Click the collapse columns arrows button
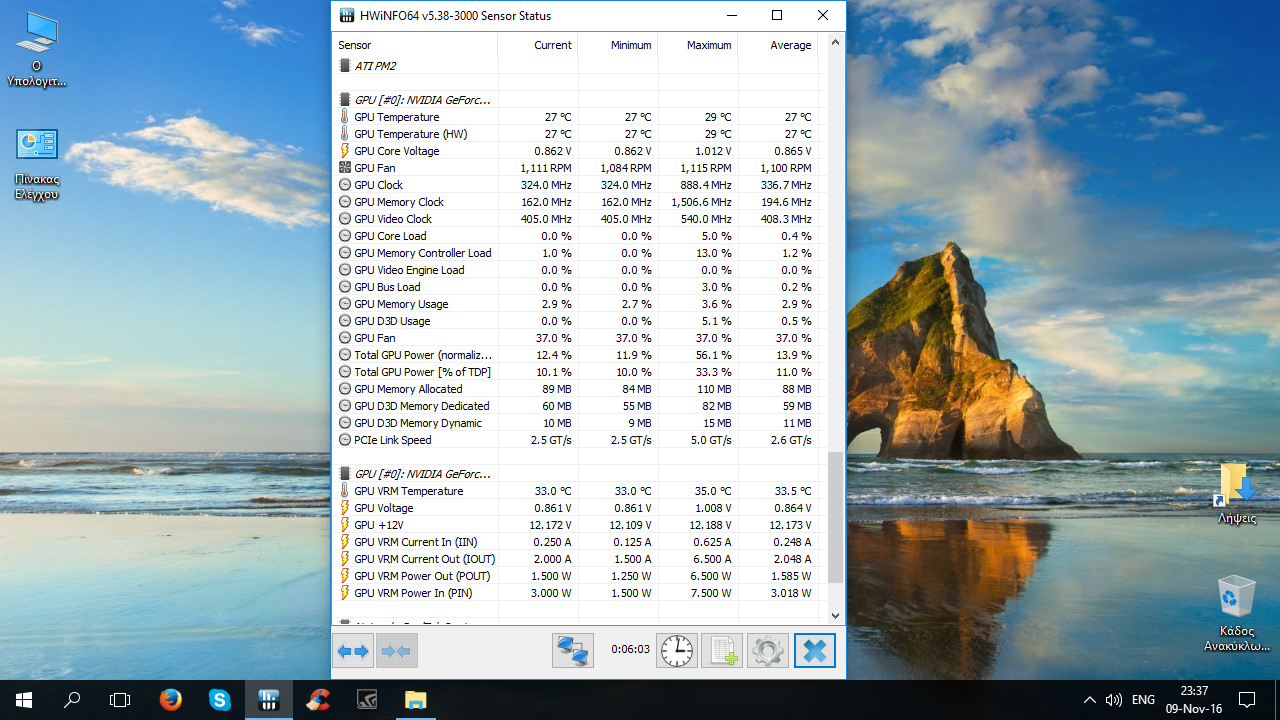Viewport: 1280px width, 720px height. pos(396,651)
